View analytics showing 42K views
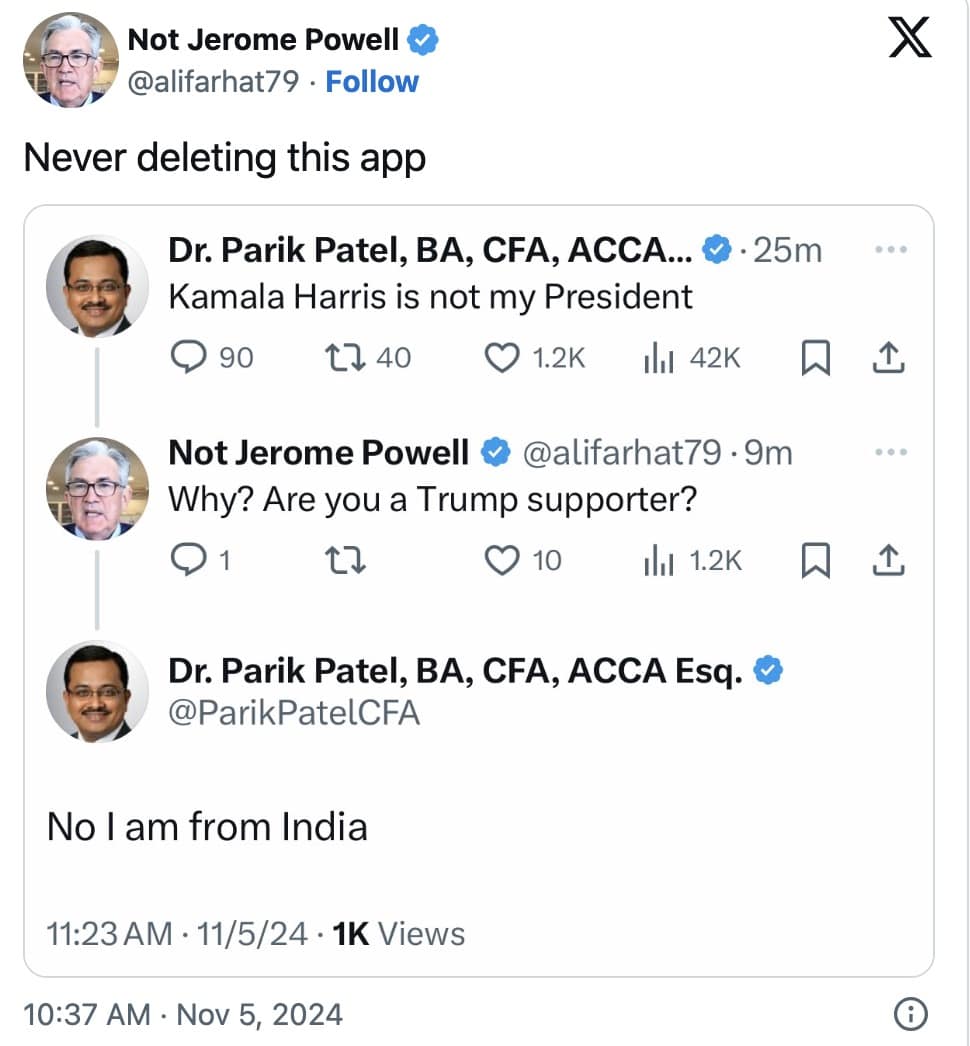Viewport: 970px width, 1046px height. pyautogui.click(x=656, y=358)
